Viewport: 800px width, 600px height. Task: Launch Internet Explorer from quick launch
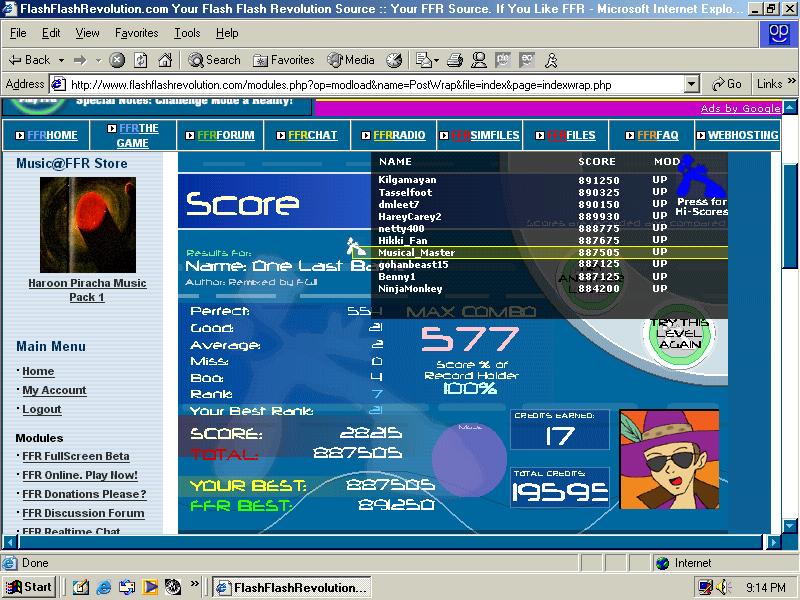click(104, 587)
